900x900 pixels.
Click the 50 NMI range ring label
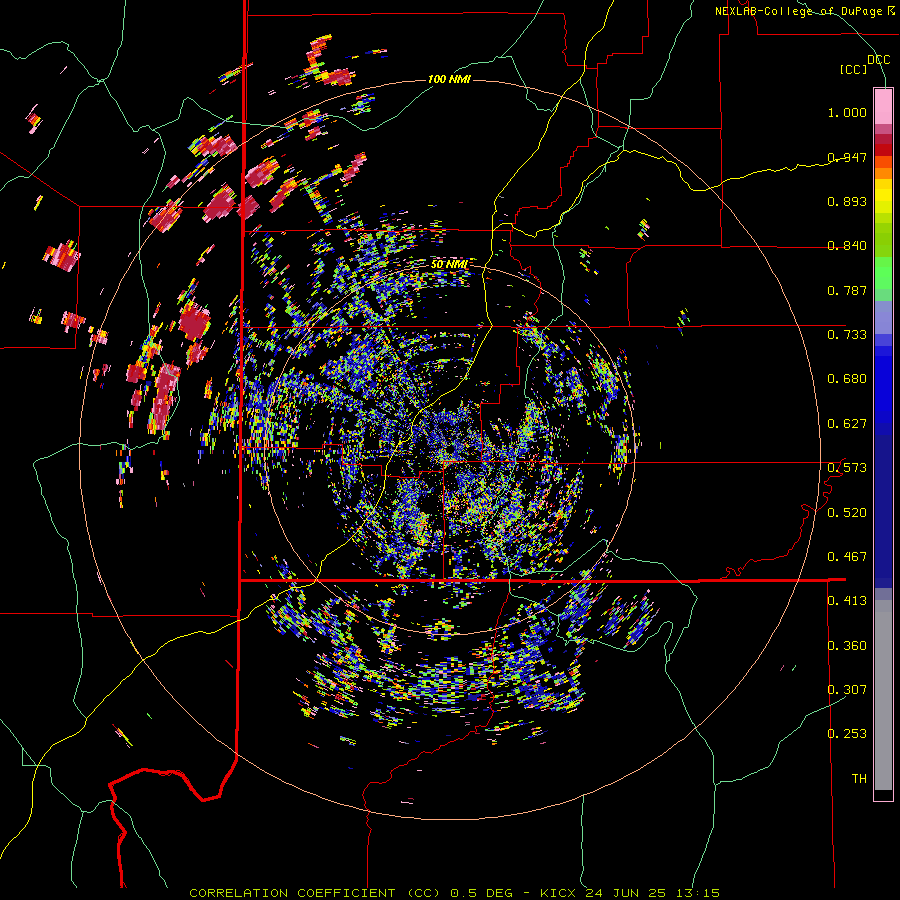pyautogui.click(x=449, y=265)
